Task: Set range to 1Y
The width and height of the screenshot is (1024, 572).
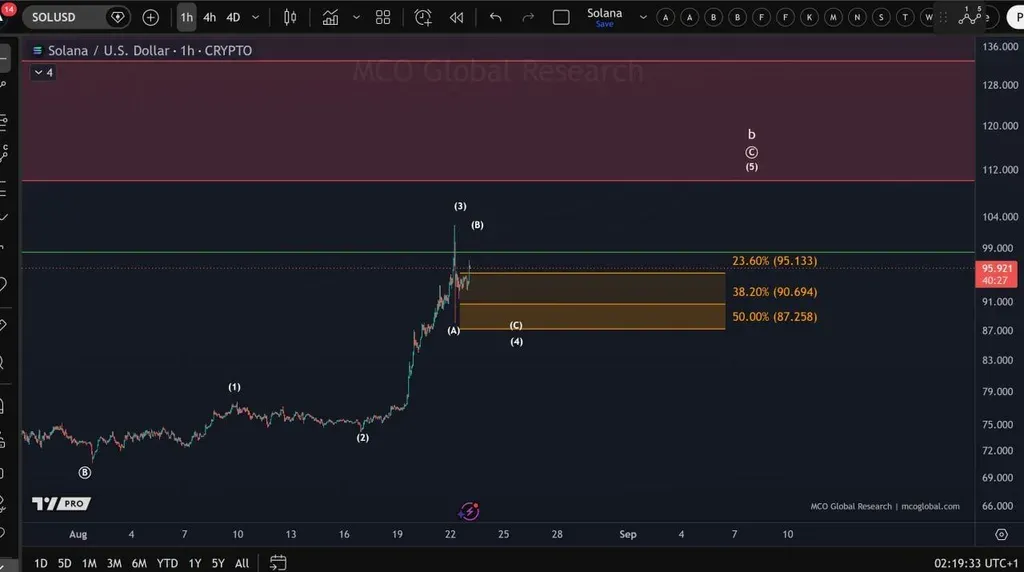Action: pyautogui.click(x=195, y=563)
